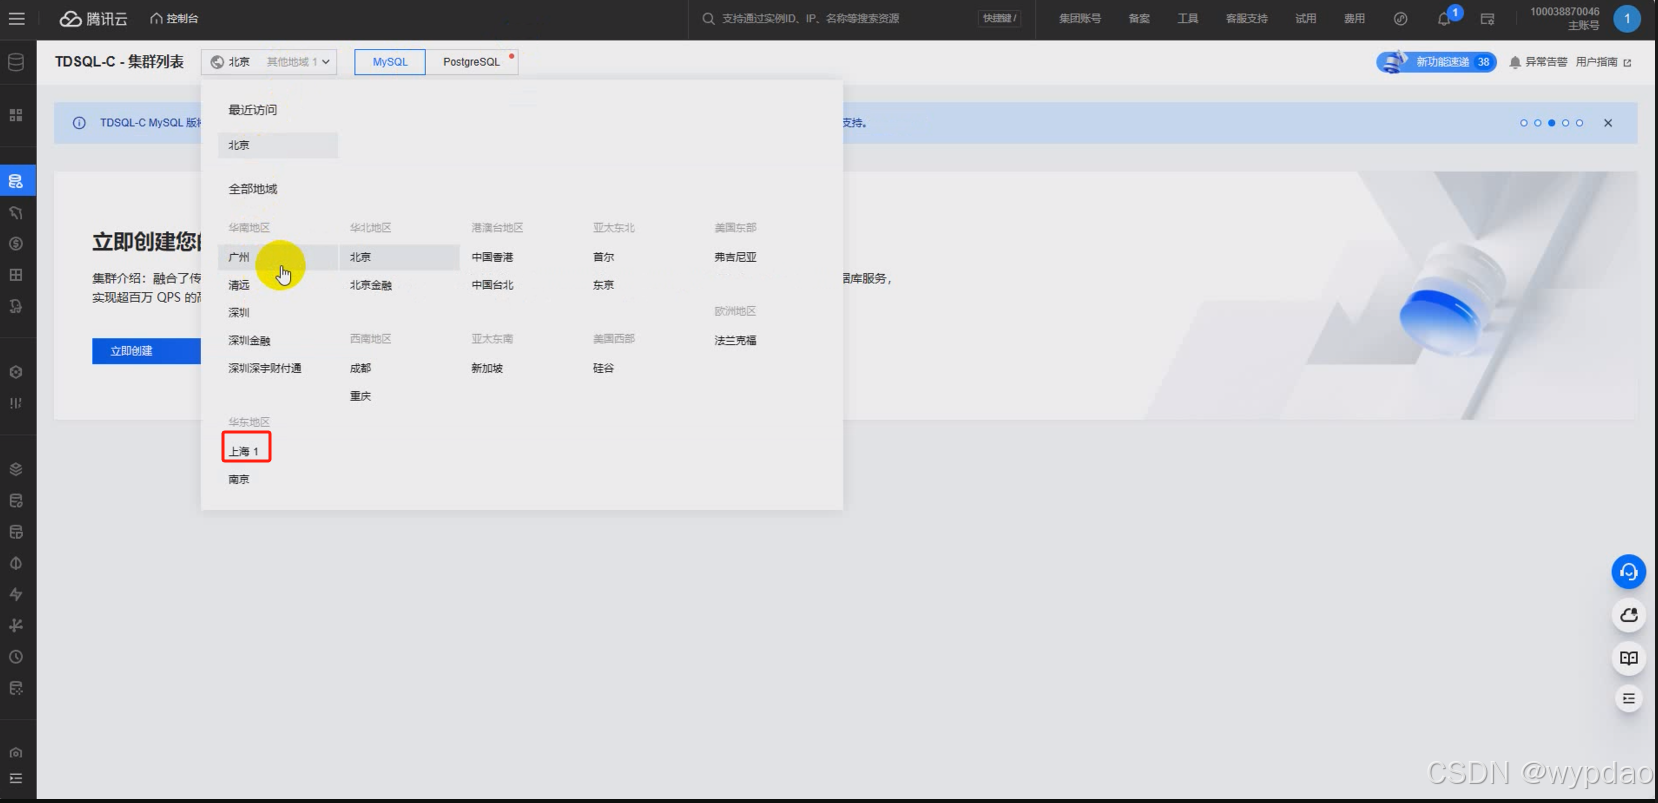Select 东京 region
This screenshot has width=1658, height=803.
(603, 285)
